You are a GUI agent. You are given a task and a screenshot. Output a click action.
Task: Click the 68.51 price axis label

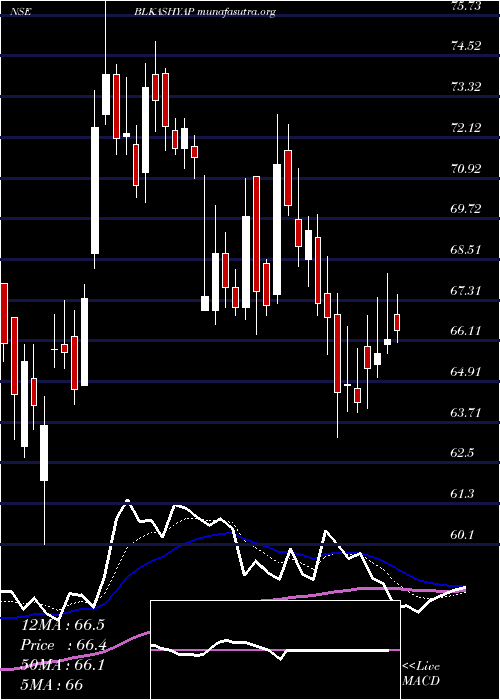pyautogui.click(x=466, y=250)
